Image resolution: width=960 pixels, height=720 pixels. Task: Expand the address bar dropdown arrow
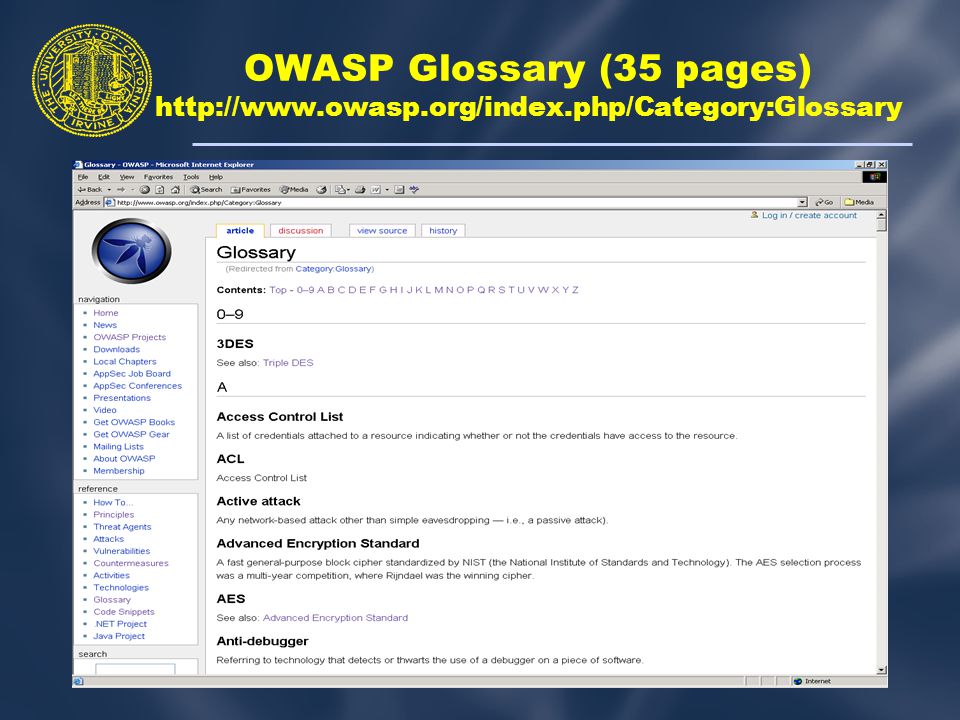(x=803, y=202)
